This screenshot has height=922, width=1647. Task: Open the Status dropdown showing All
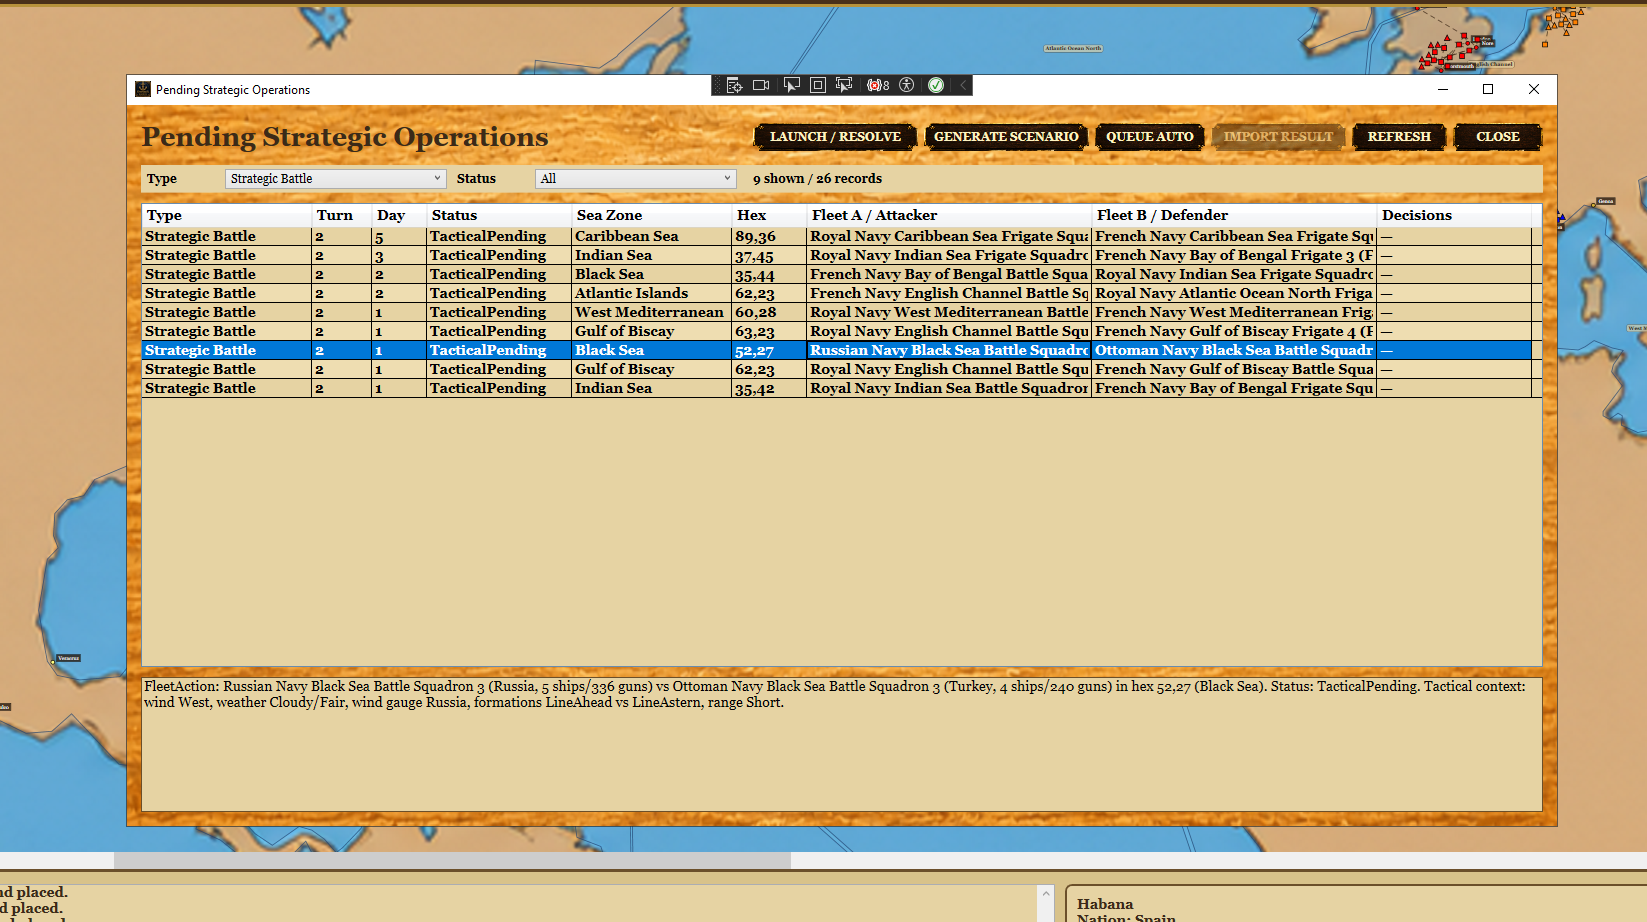coord(636,179)
